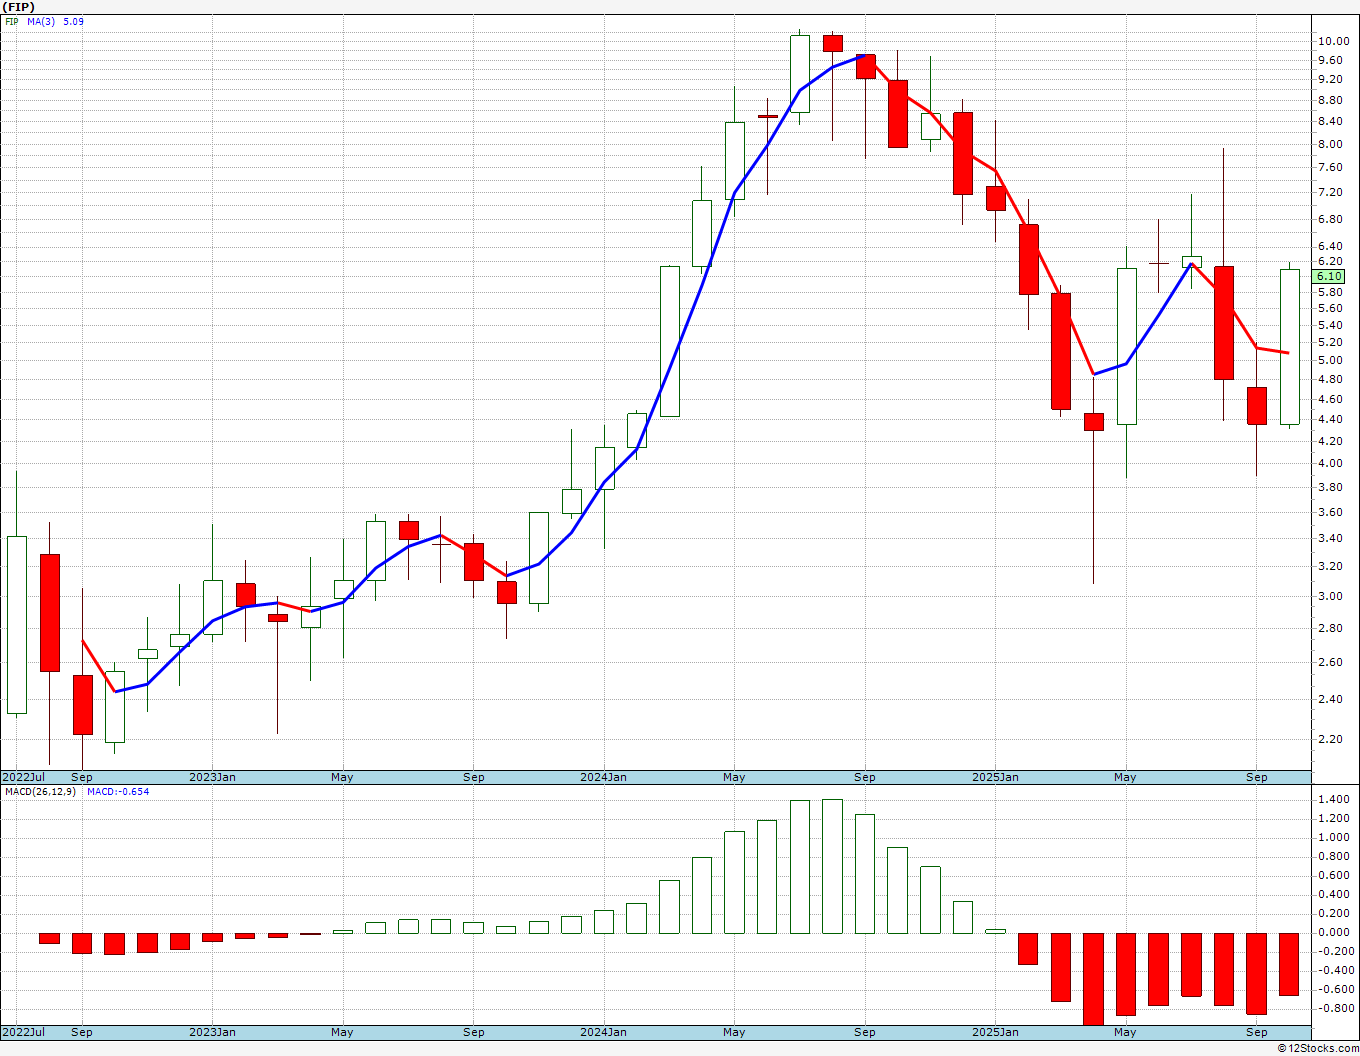This screenshot has width=1360, height=1056.
Task: Click the 4.60 price axis label
Action: [x=1330, y=398]
